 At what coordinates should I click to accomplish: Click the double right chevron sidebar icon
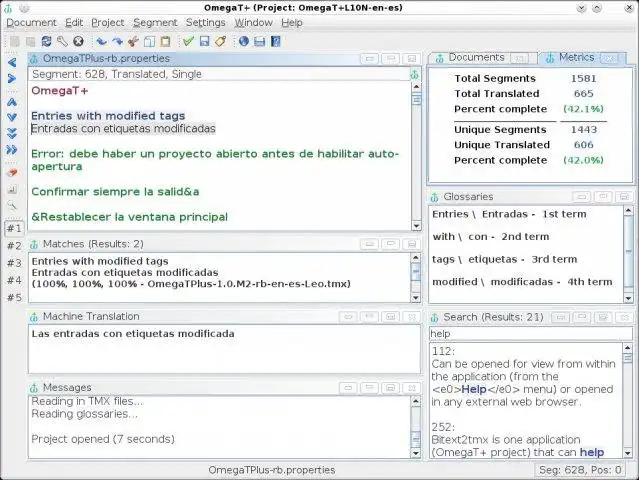12,150
